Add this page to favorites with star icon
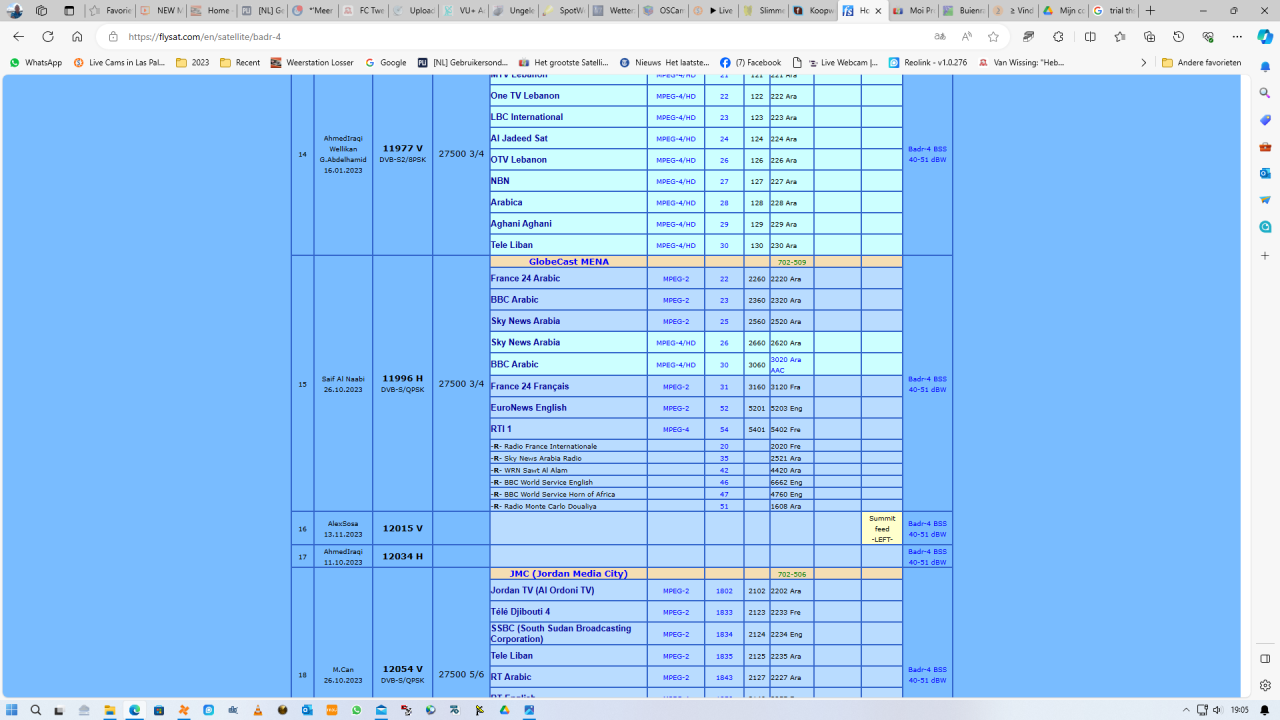This screenshot has width=1280, height=720. coord(993,36)
